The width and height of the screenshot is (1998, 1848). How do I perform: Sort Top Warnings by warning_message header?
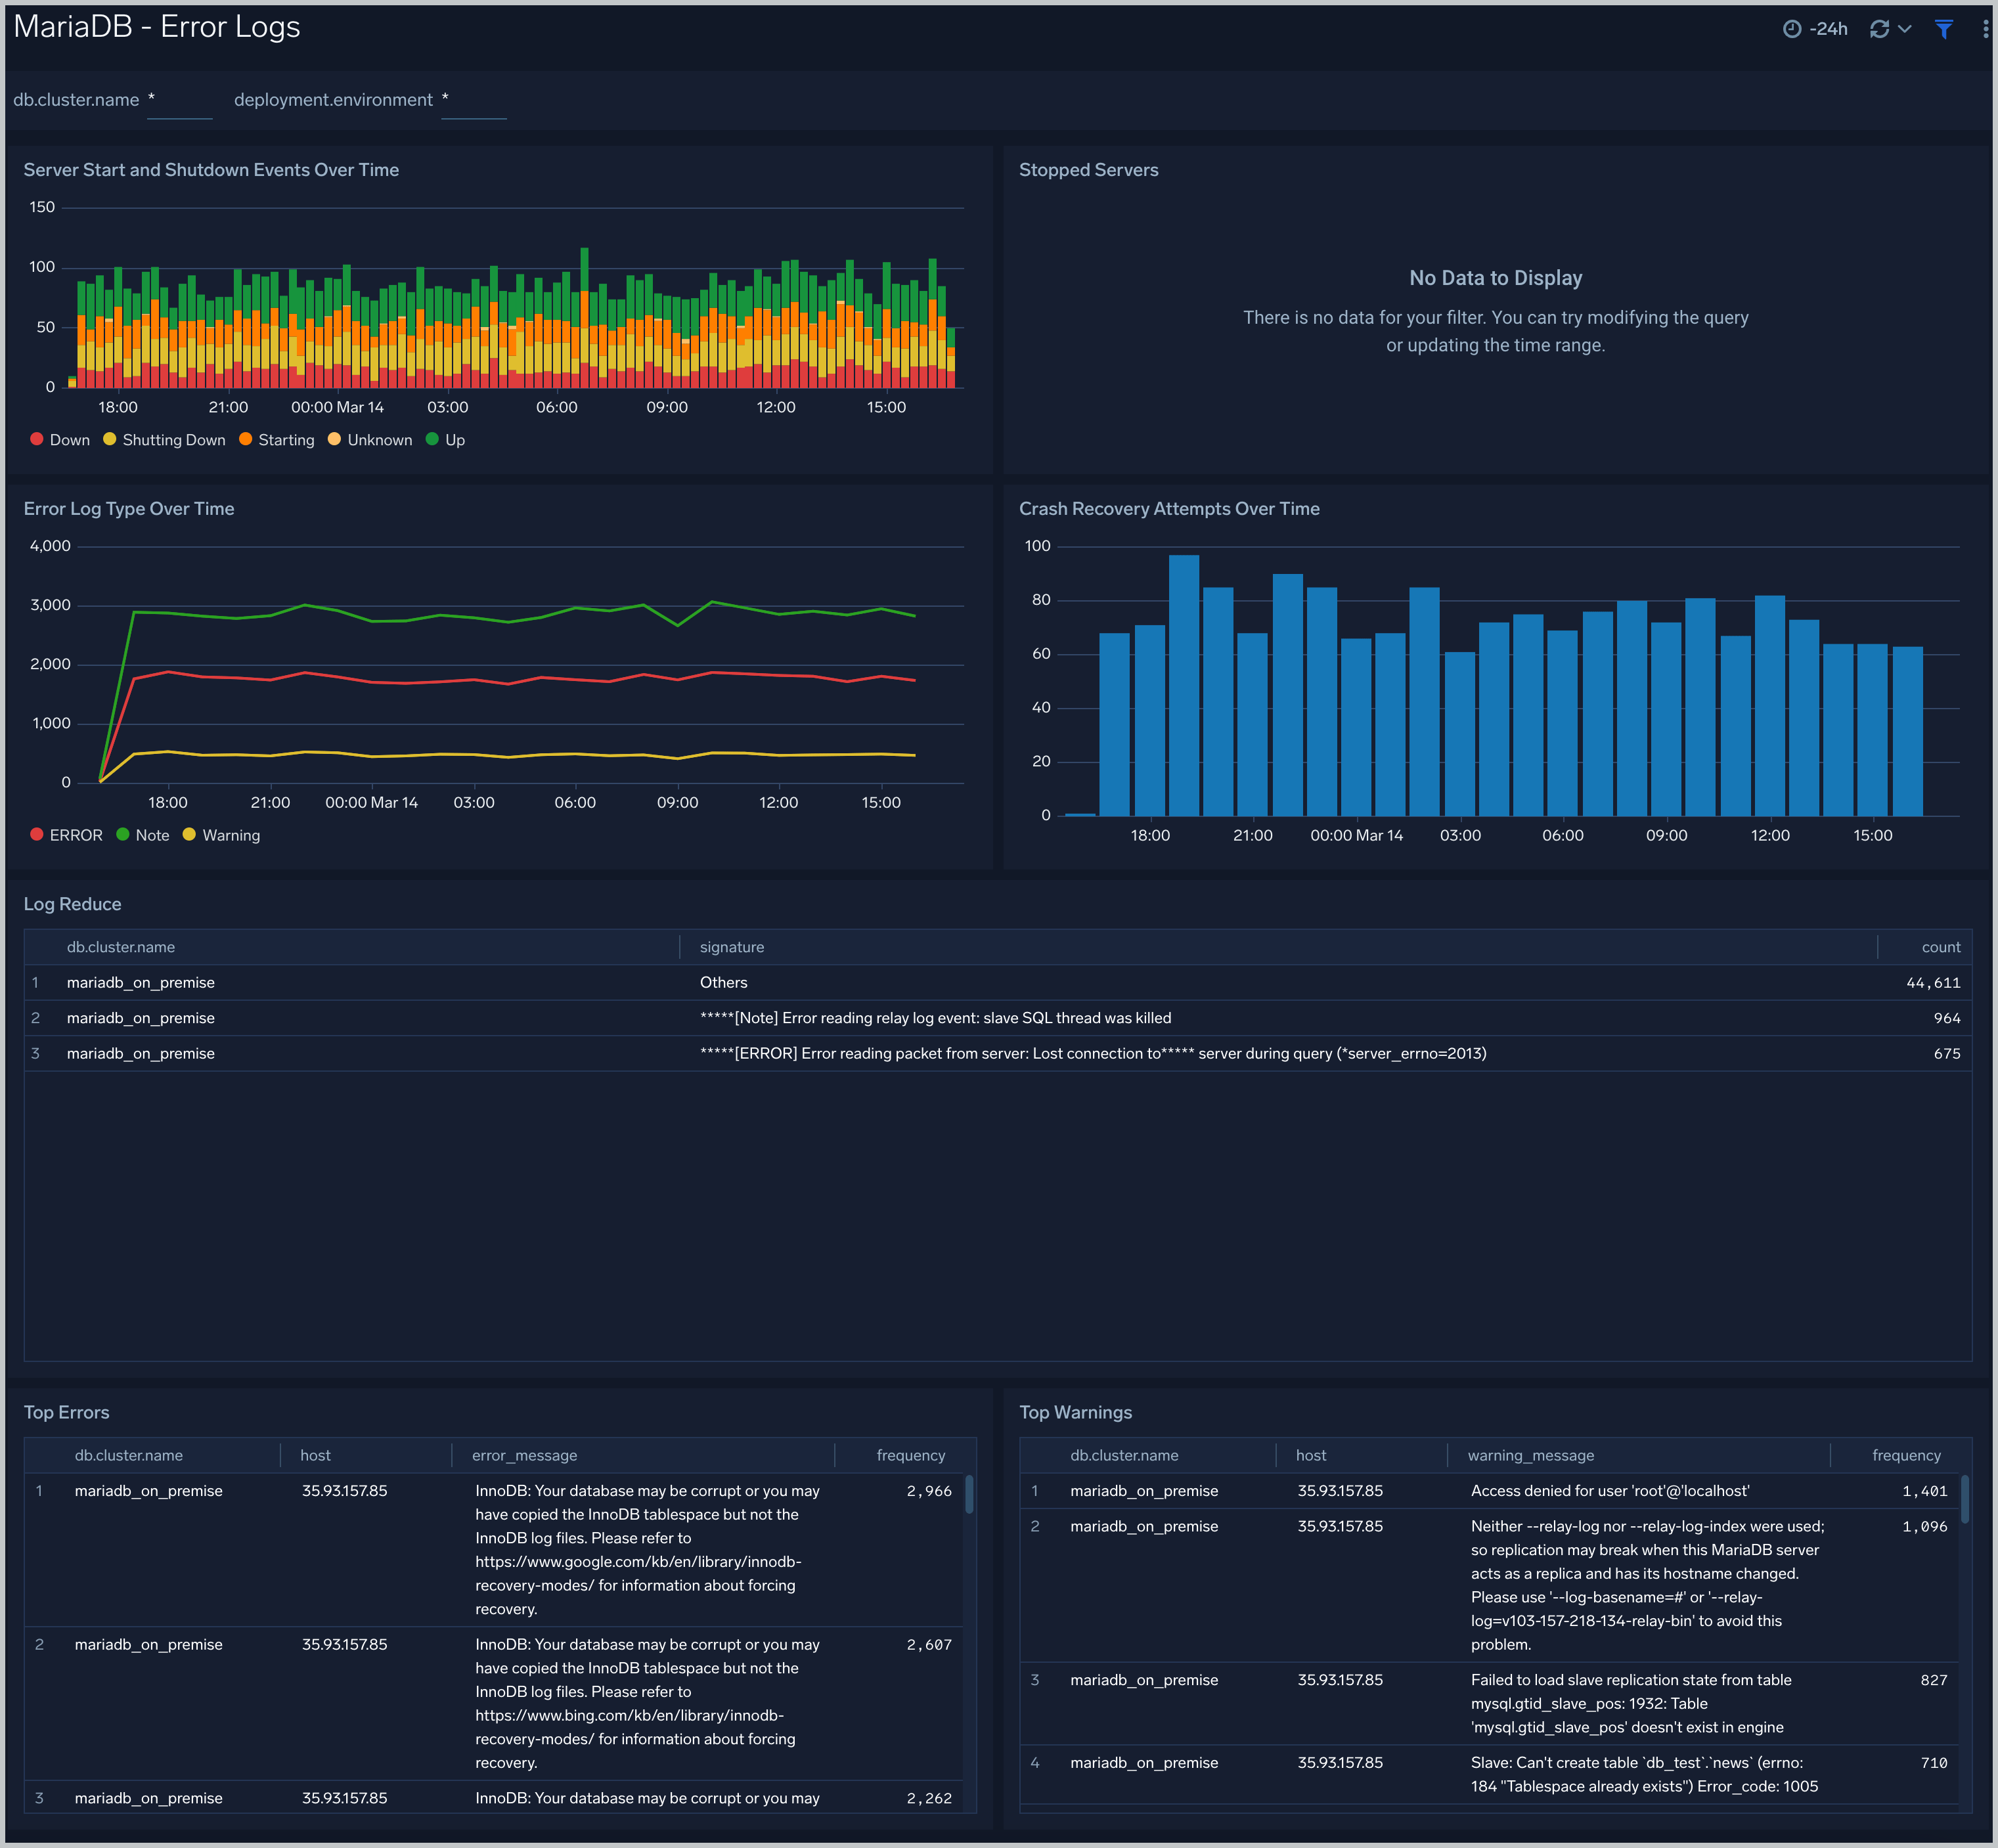[1530, 1456]
